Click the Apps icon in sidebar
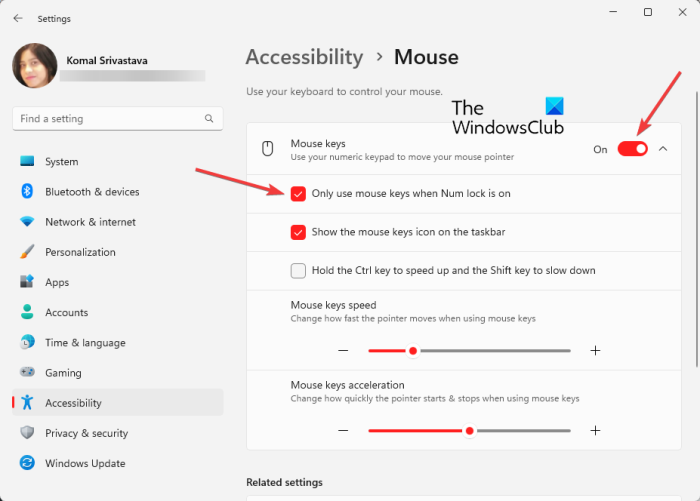 point(27,282)
